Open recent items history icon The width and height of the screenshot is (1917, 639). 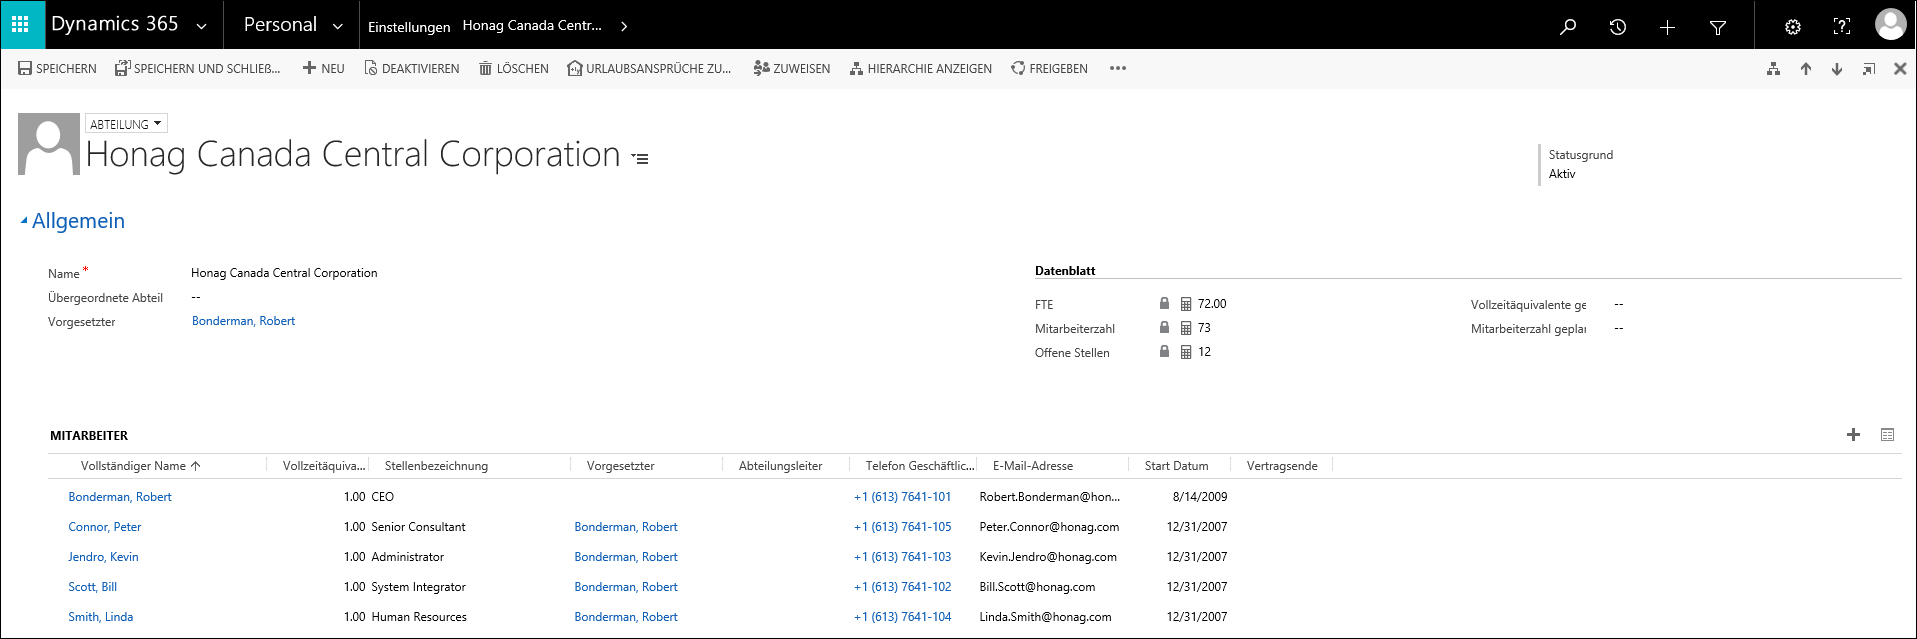point(1617,27)
